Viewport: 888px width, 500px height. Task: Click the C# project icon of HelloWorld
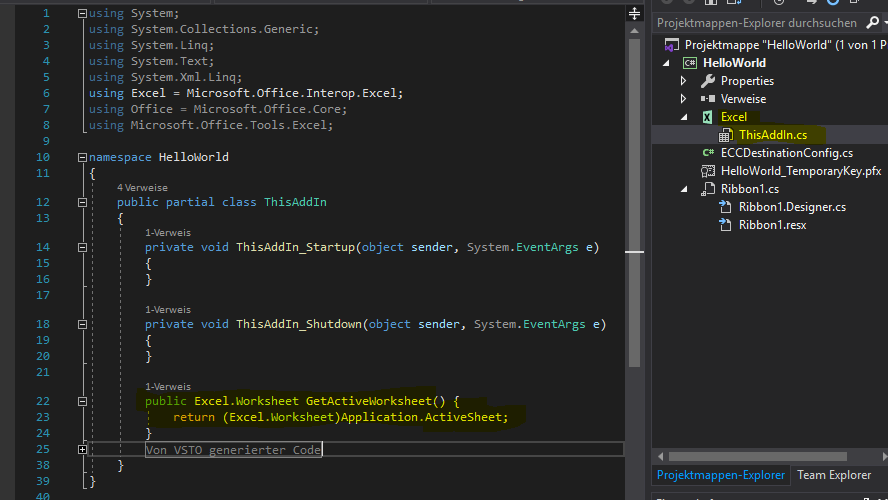tap(690, 63)
